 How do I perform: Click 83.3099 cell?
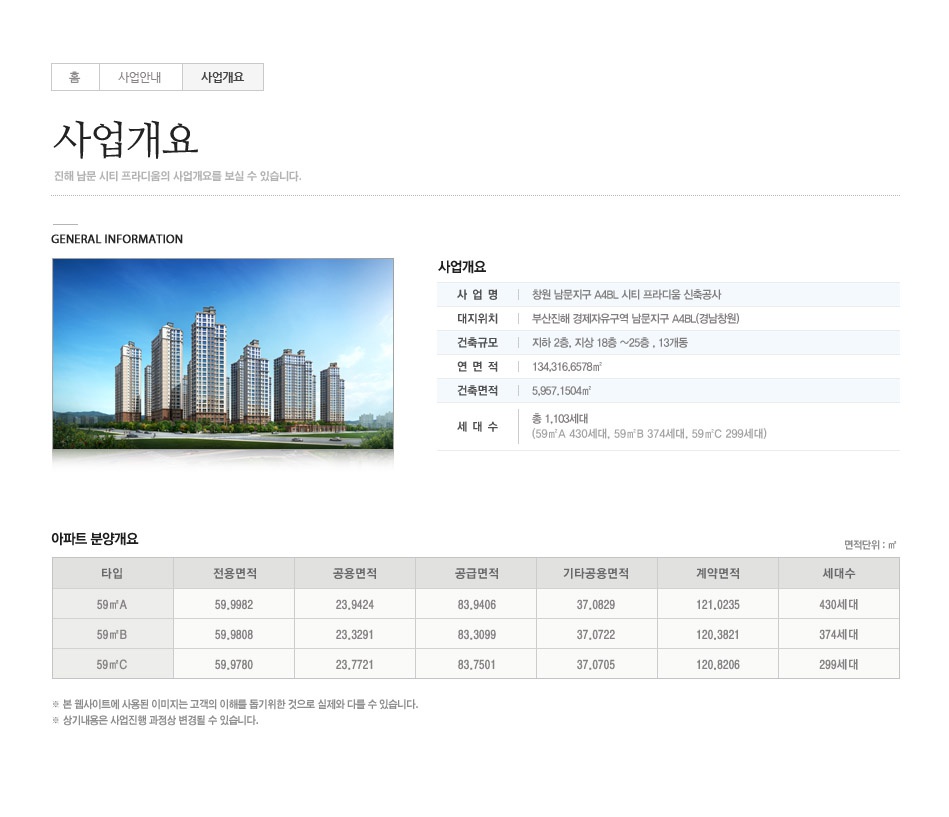click(x=476, y=634)
